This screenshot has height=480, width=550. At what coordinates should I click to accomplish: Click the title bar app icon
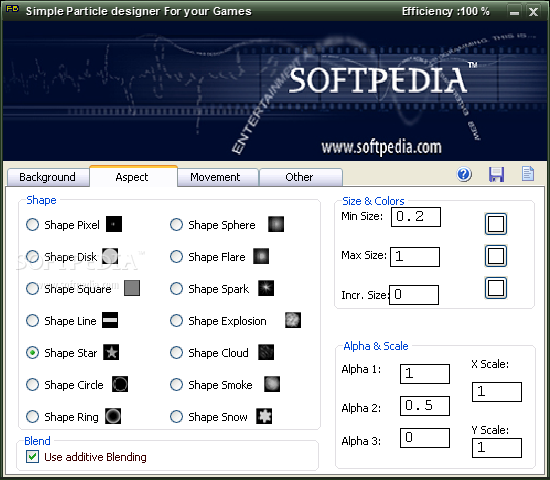[x=12, y=9]
